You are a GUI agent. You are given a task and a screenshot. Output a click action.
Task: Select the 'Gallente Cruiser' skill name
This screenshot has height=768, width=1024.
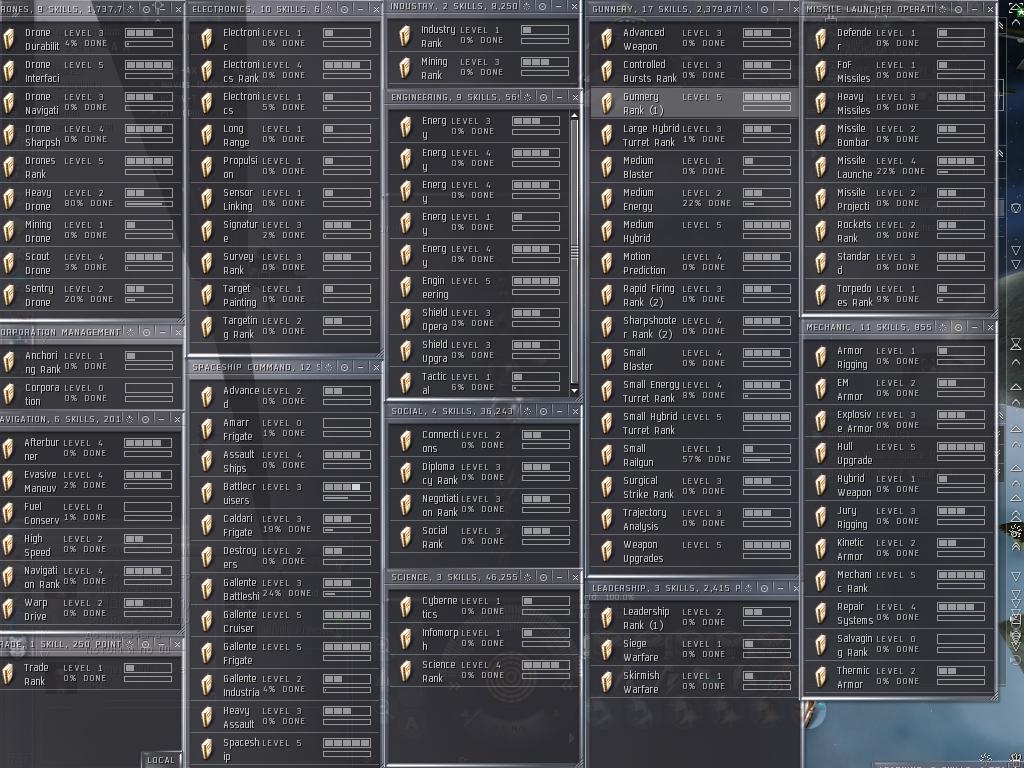coord(240,621)
